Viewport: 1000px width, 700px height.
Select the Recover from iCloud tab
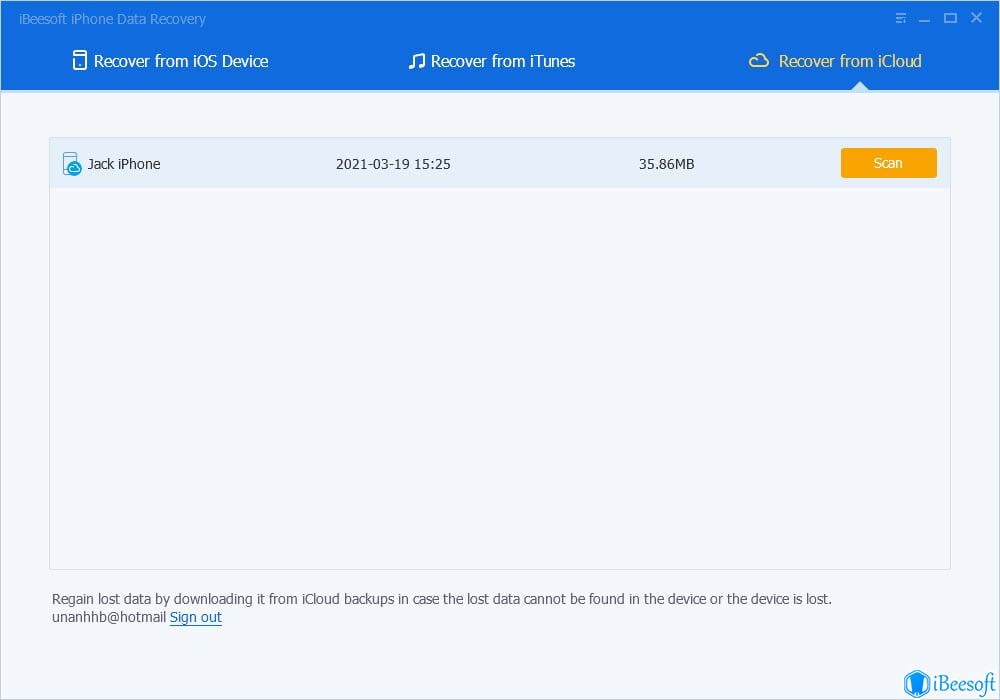click(835, 61)
